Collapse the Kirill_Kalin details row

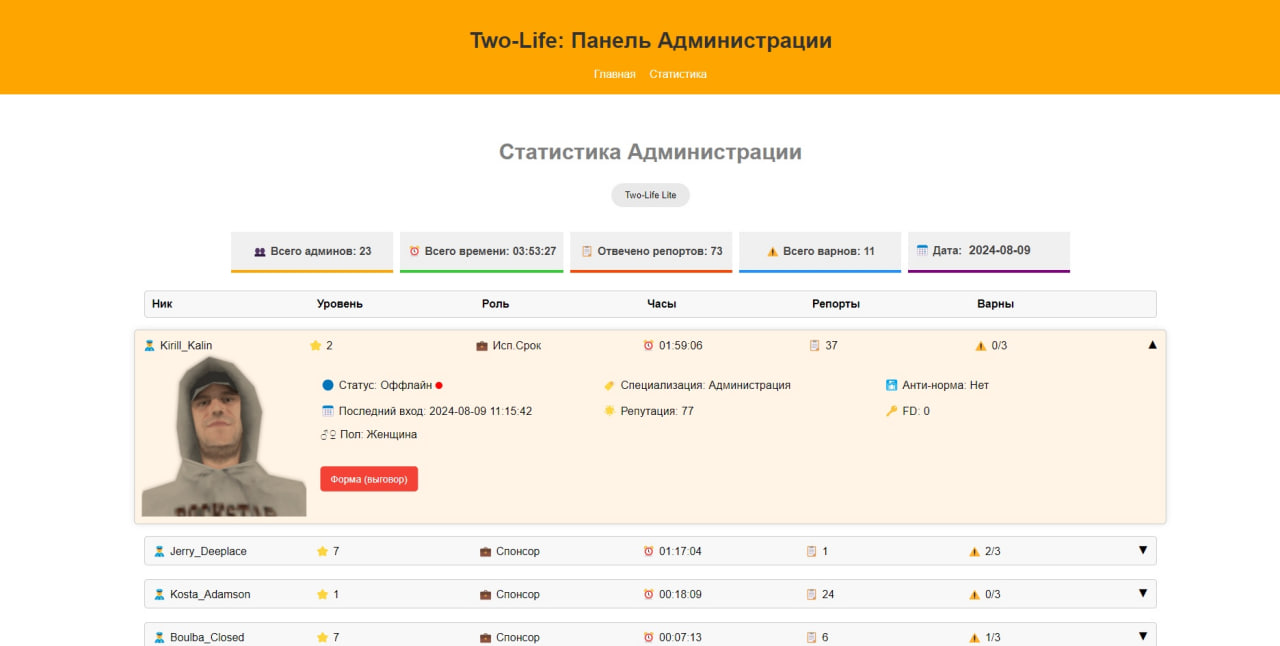tap(1151, 344)
